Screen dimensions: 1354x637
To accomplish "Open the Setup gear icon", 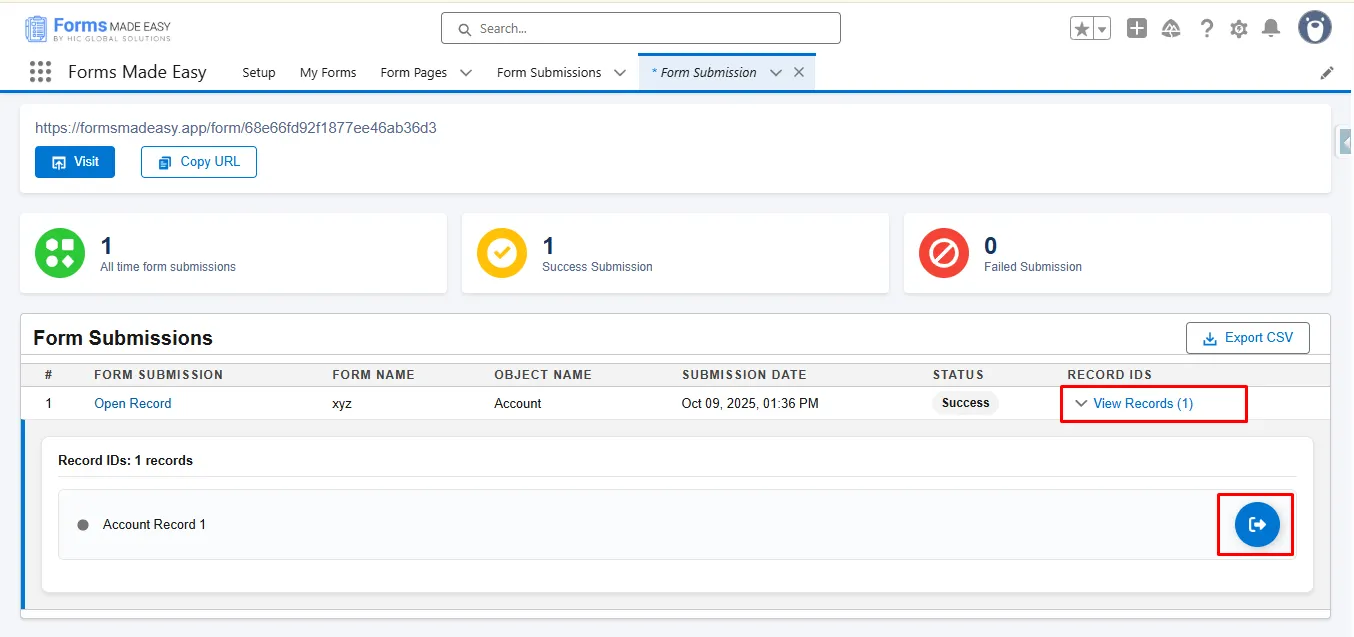I will click(1239, 29).
